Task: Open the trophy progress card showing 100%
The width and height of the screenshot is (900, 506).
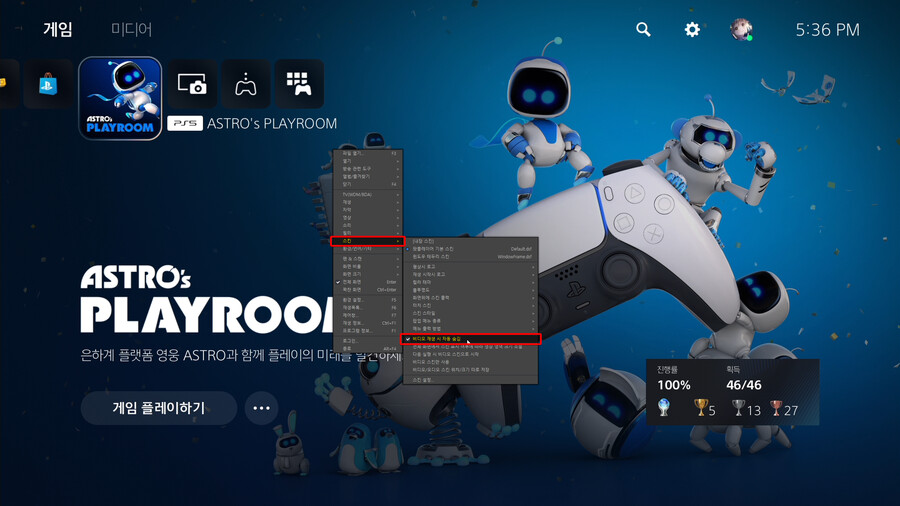Action: 732,392
